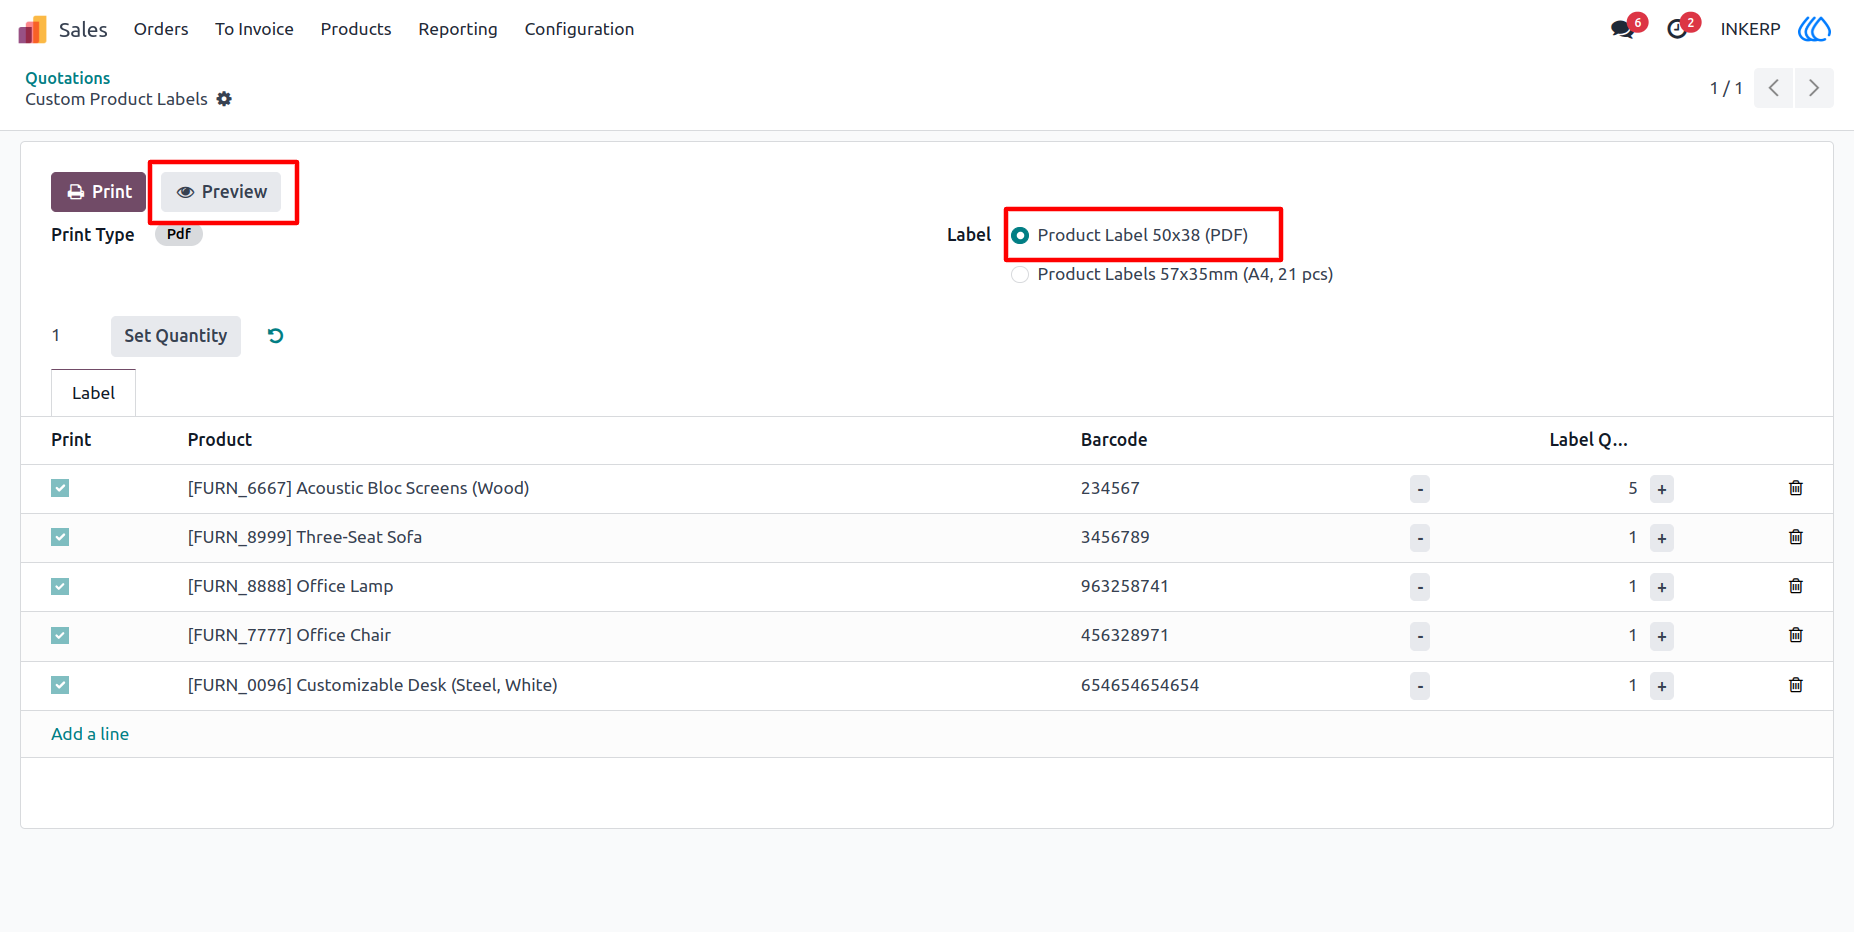Increase label quantity for Acoustic Bloc Screens
Viewport: 1854px width, 932px height.
[x=1662, y=489]
